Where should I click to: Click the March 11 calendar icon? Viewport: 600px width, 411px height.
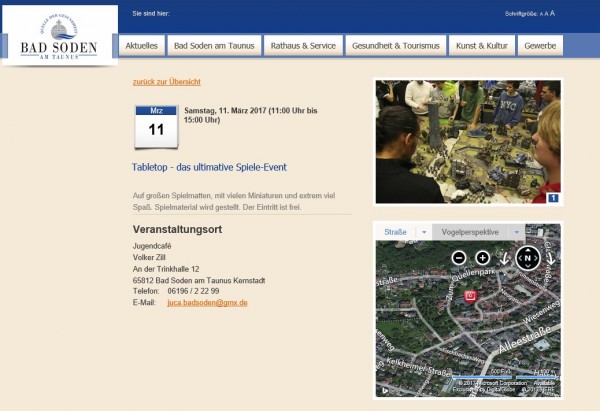(x=156, y=124)
